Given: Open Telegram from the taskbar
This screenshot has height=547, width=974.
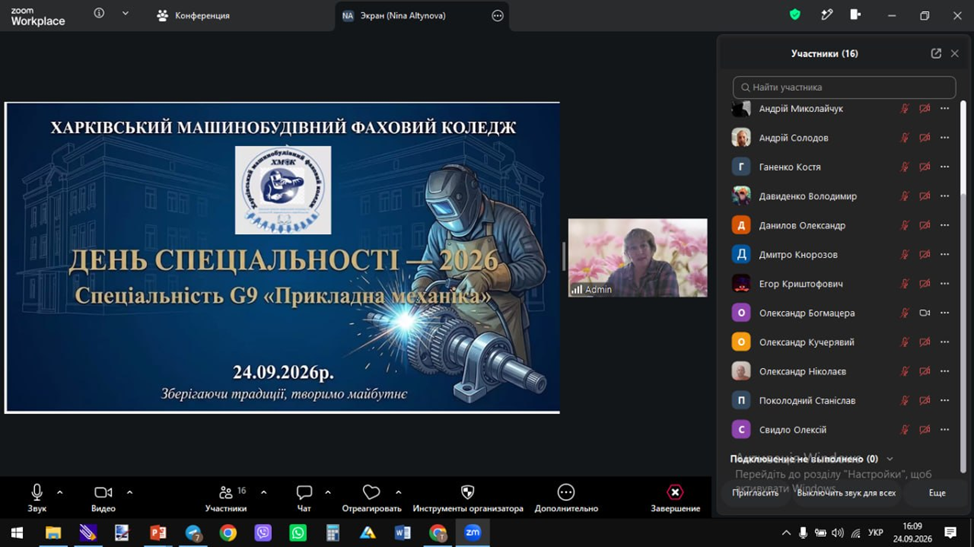Looking at the screenshot, I should click(193, 533).
